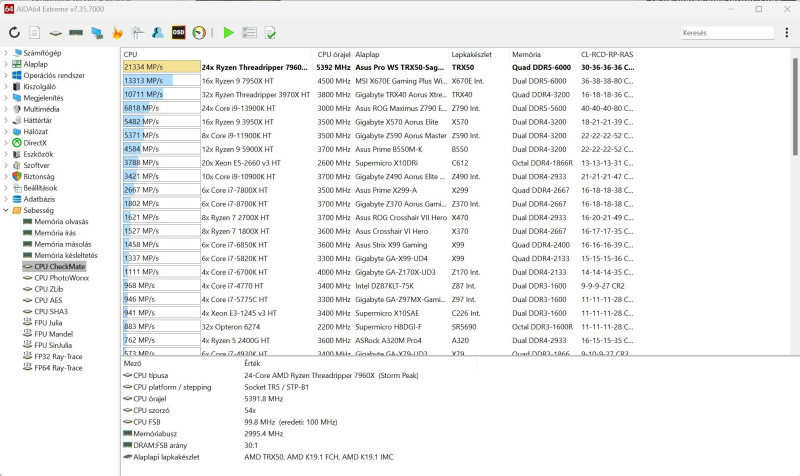Click the network computers toolbar icon
Image resolution: width=800 pixels, height=476 pixels.
coord(96,33)
